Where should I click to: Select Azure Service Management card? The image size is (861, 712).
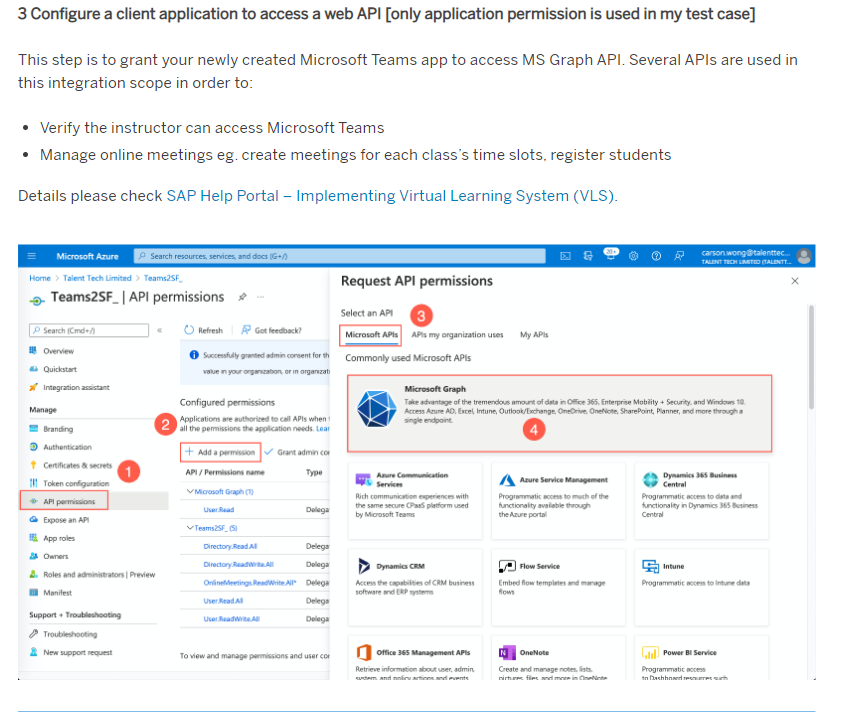pos(558,501)
